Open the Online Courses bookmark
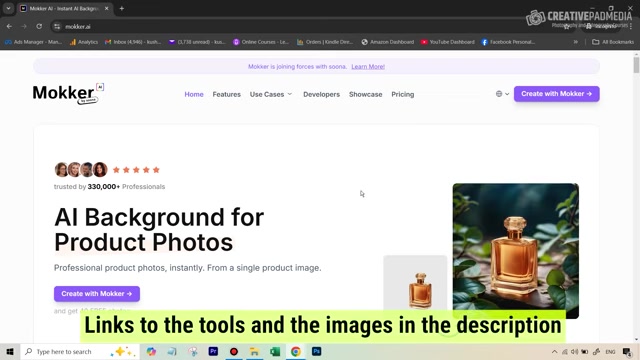The image size is (640, 360). click(x=261, y=42)
